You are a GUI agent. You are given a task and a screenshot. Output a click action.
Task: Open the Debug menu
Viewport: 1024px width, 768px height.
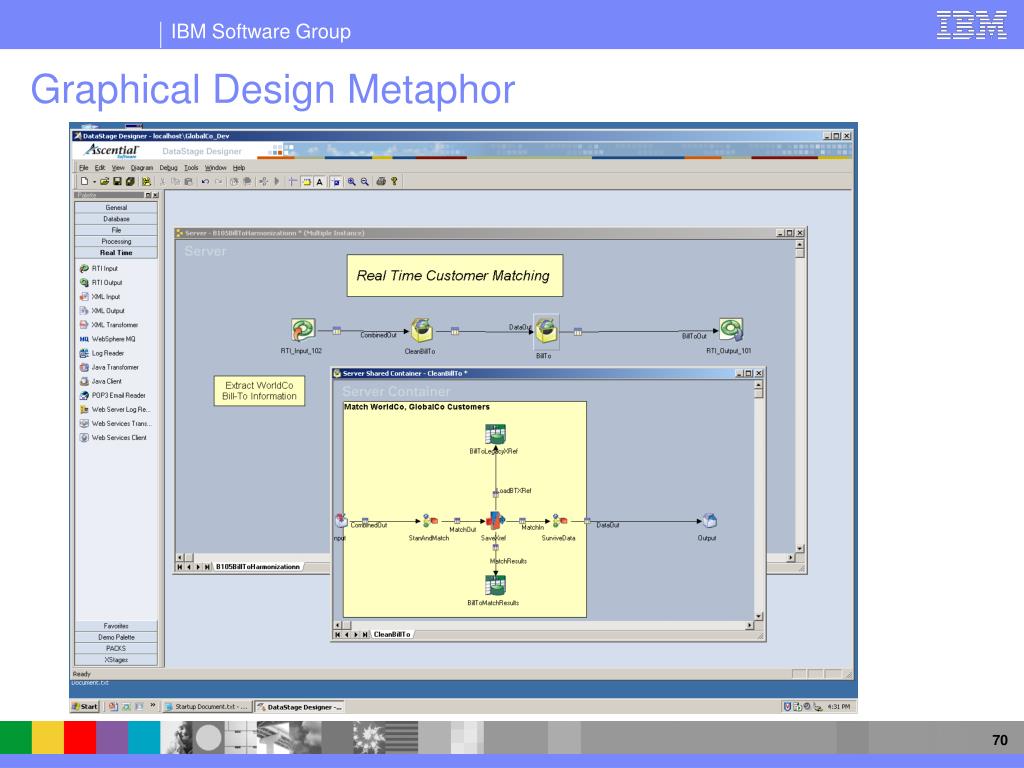tap(168, 168)
